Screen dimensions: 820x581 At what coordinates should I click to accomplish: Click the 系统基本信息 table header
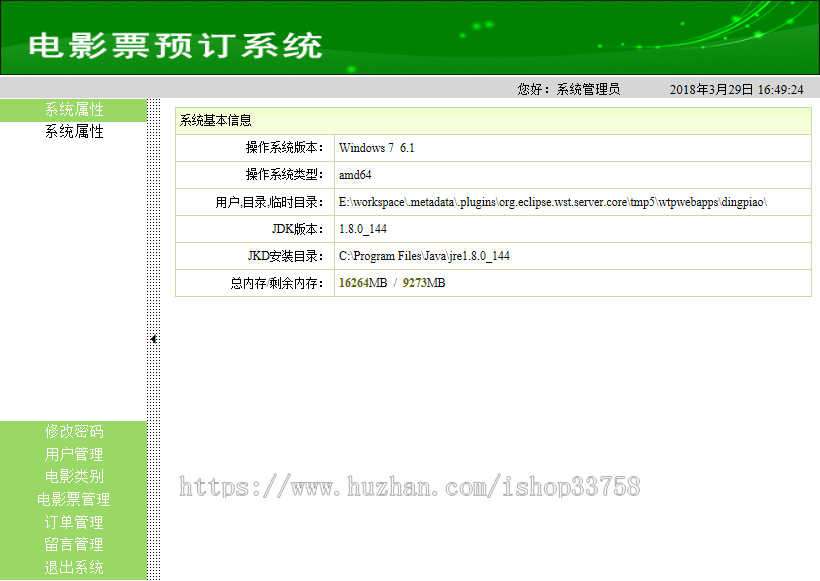click(493, 121)
